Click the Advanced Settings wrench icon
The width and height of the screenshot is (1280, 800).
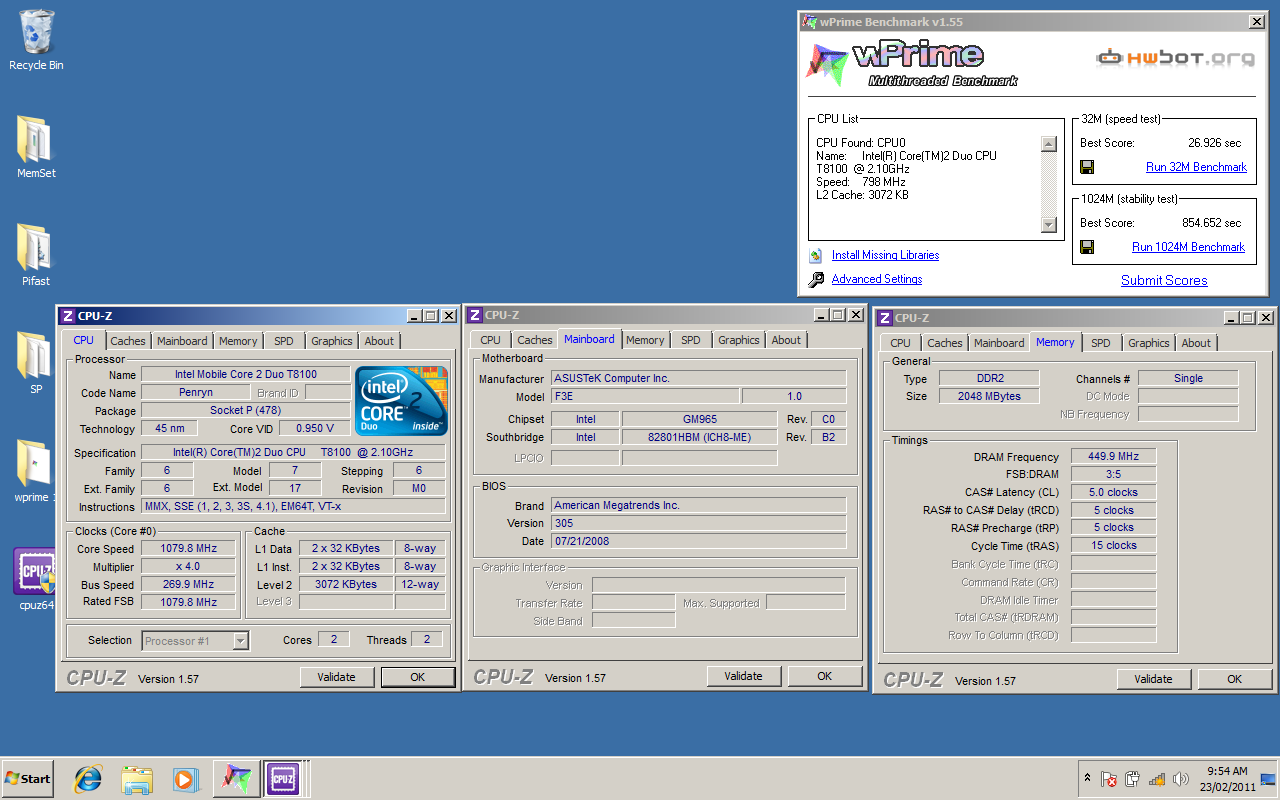[x=816, y=280]
